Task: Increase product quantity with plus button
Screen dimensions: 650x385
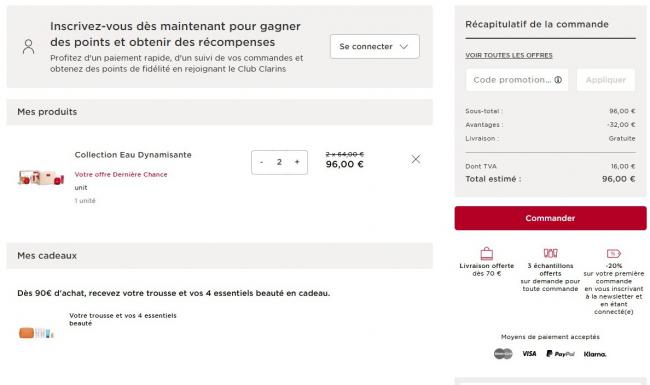Action: [297, 162]
